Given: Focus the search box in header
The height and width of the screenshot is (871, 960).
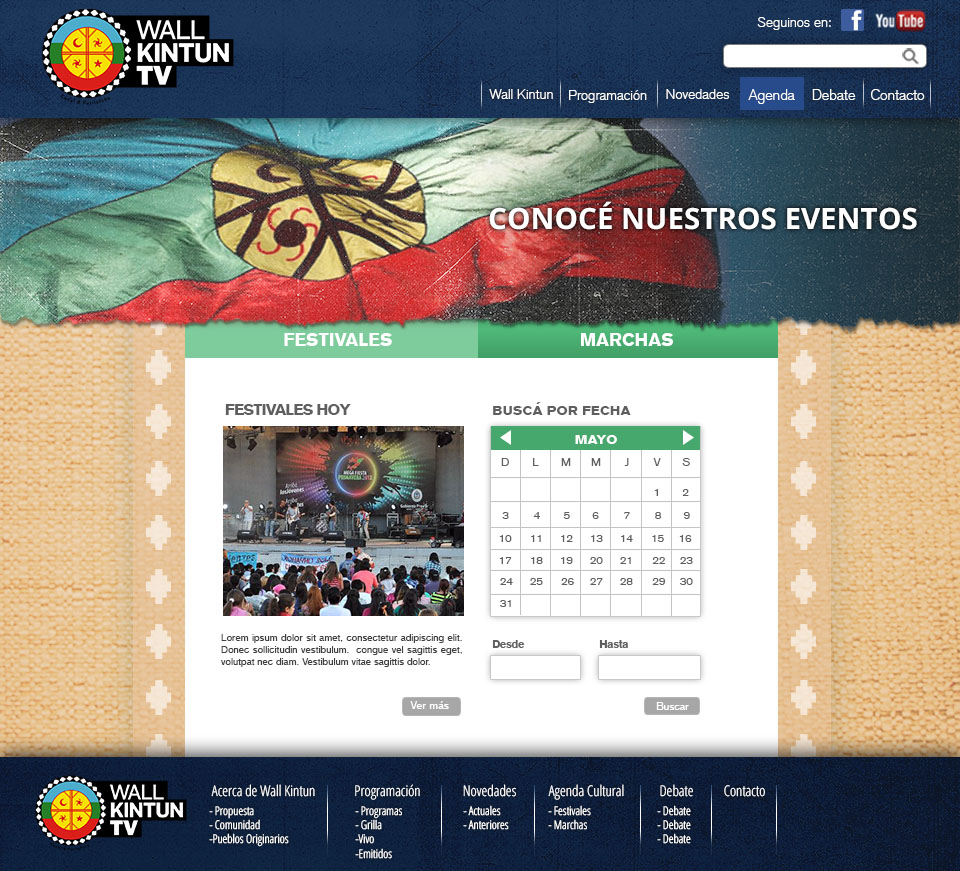Looking at the screenshot, I should [x=811, y=56].
